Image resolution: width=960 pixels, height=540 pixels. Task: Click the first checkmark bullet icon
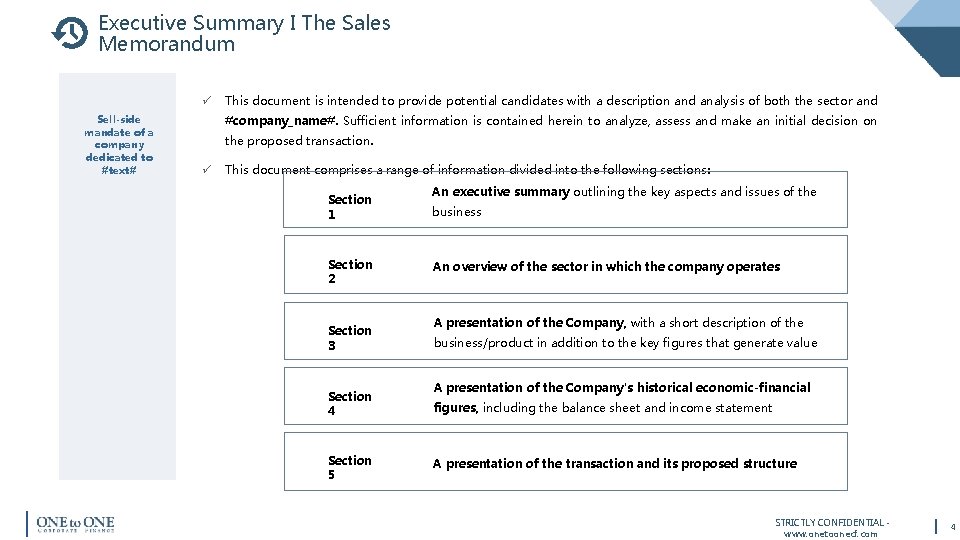pos(204,100)
